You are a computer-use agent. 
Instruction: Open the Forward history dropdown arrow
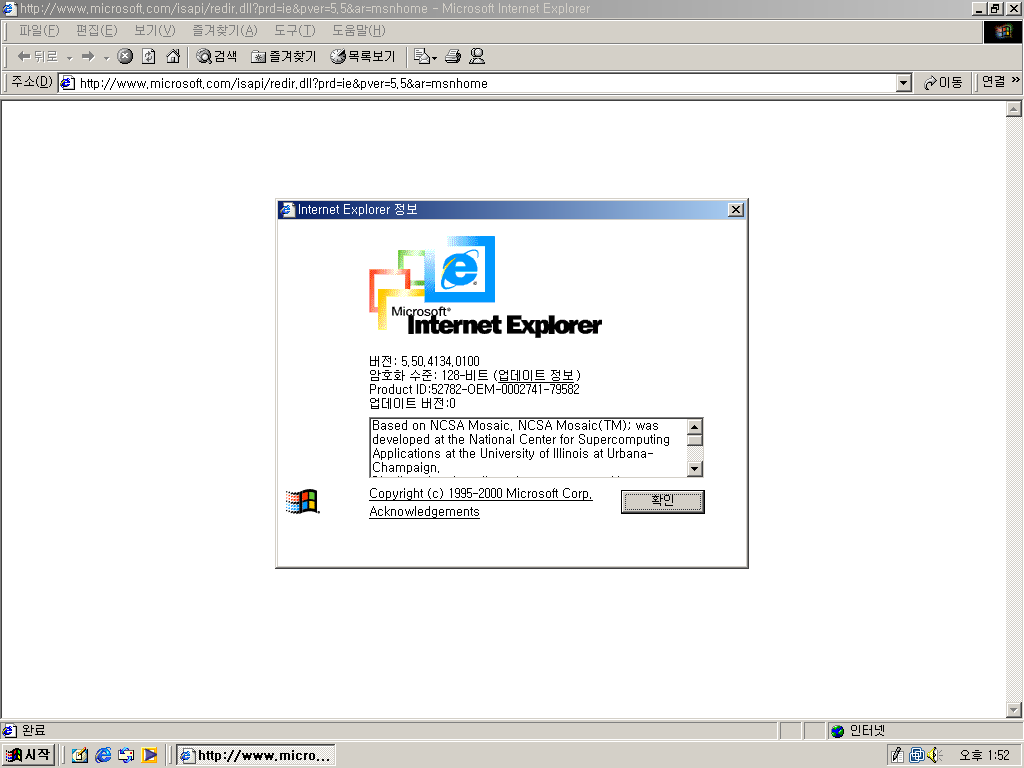tap(106, 57)
